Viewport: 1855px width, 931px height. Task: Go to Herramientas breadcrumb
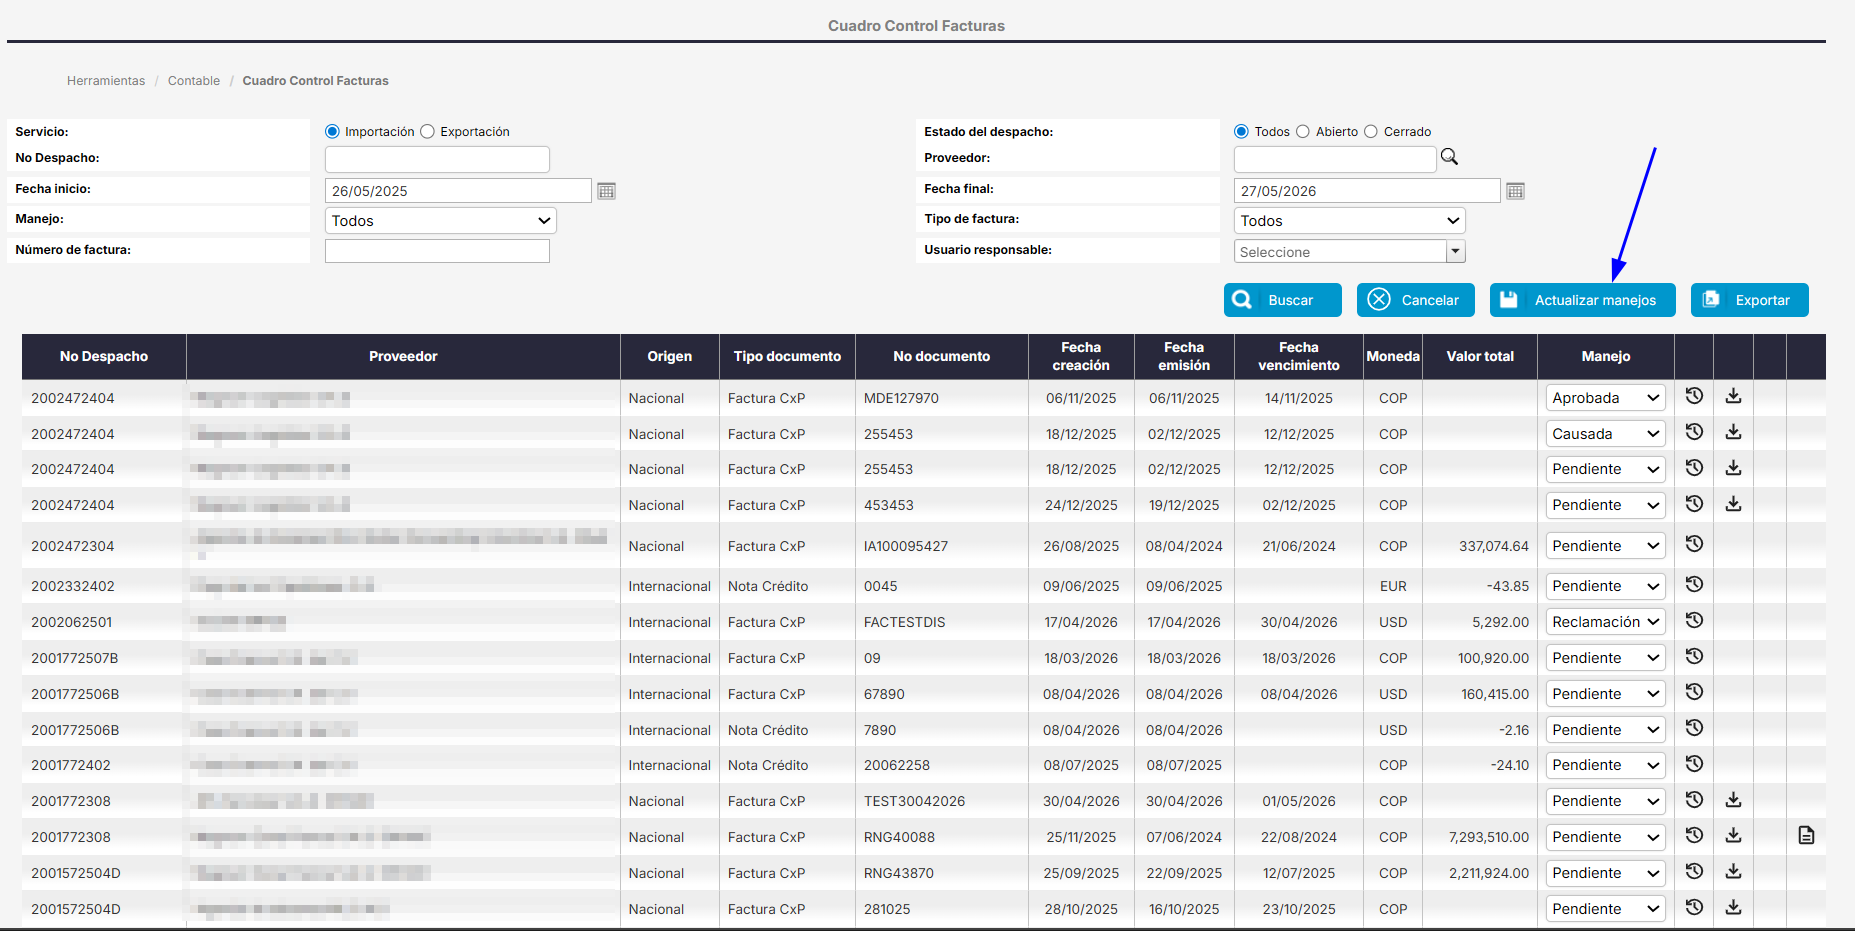106,81
